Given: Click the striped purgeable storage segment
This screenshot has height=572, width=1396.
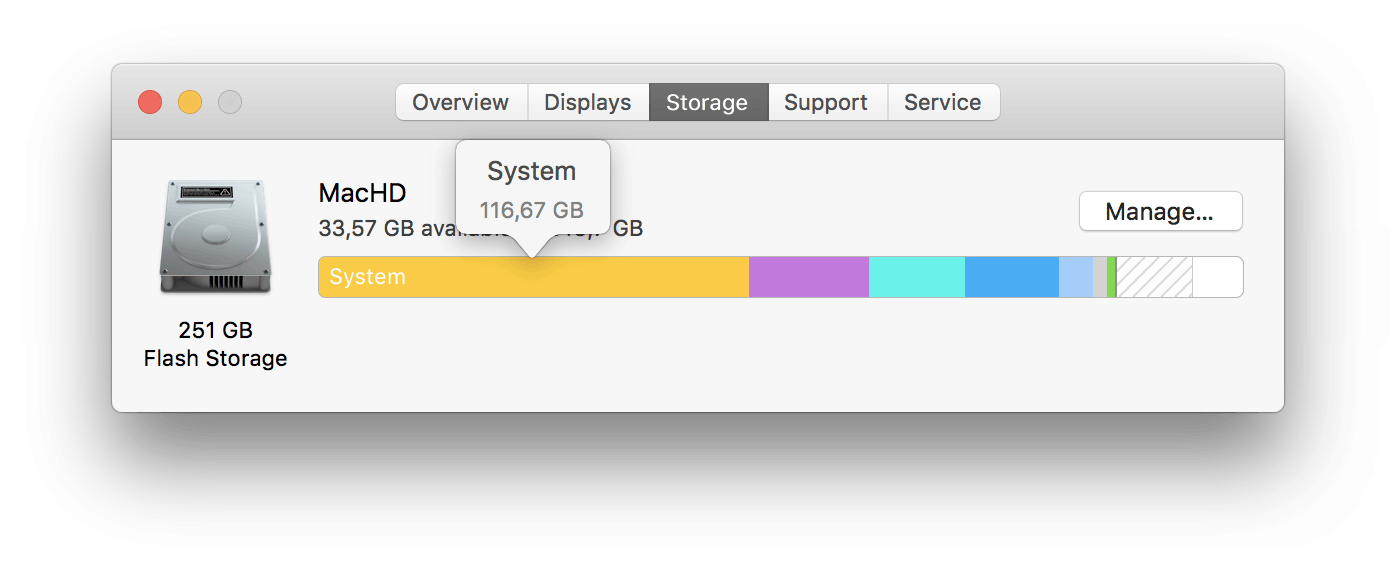Looking at the screenshot, I should tap(1154, 277).
